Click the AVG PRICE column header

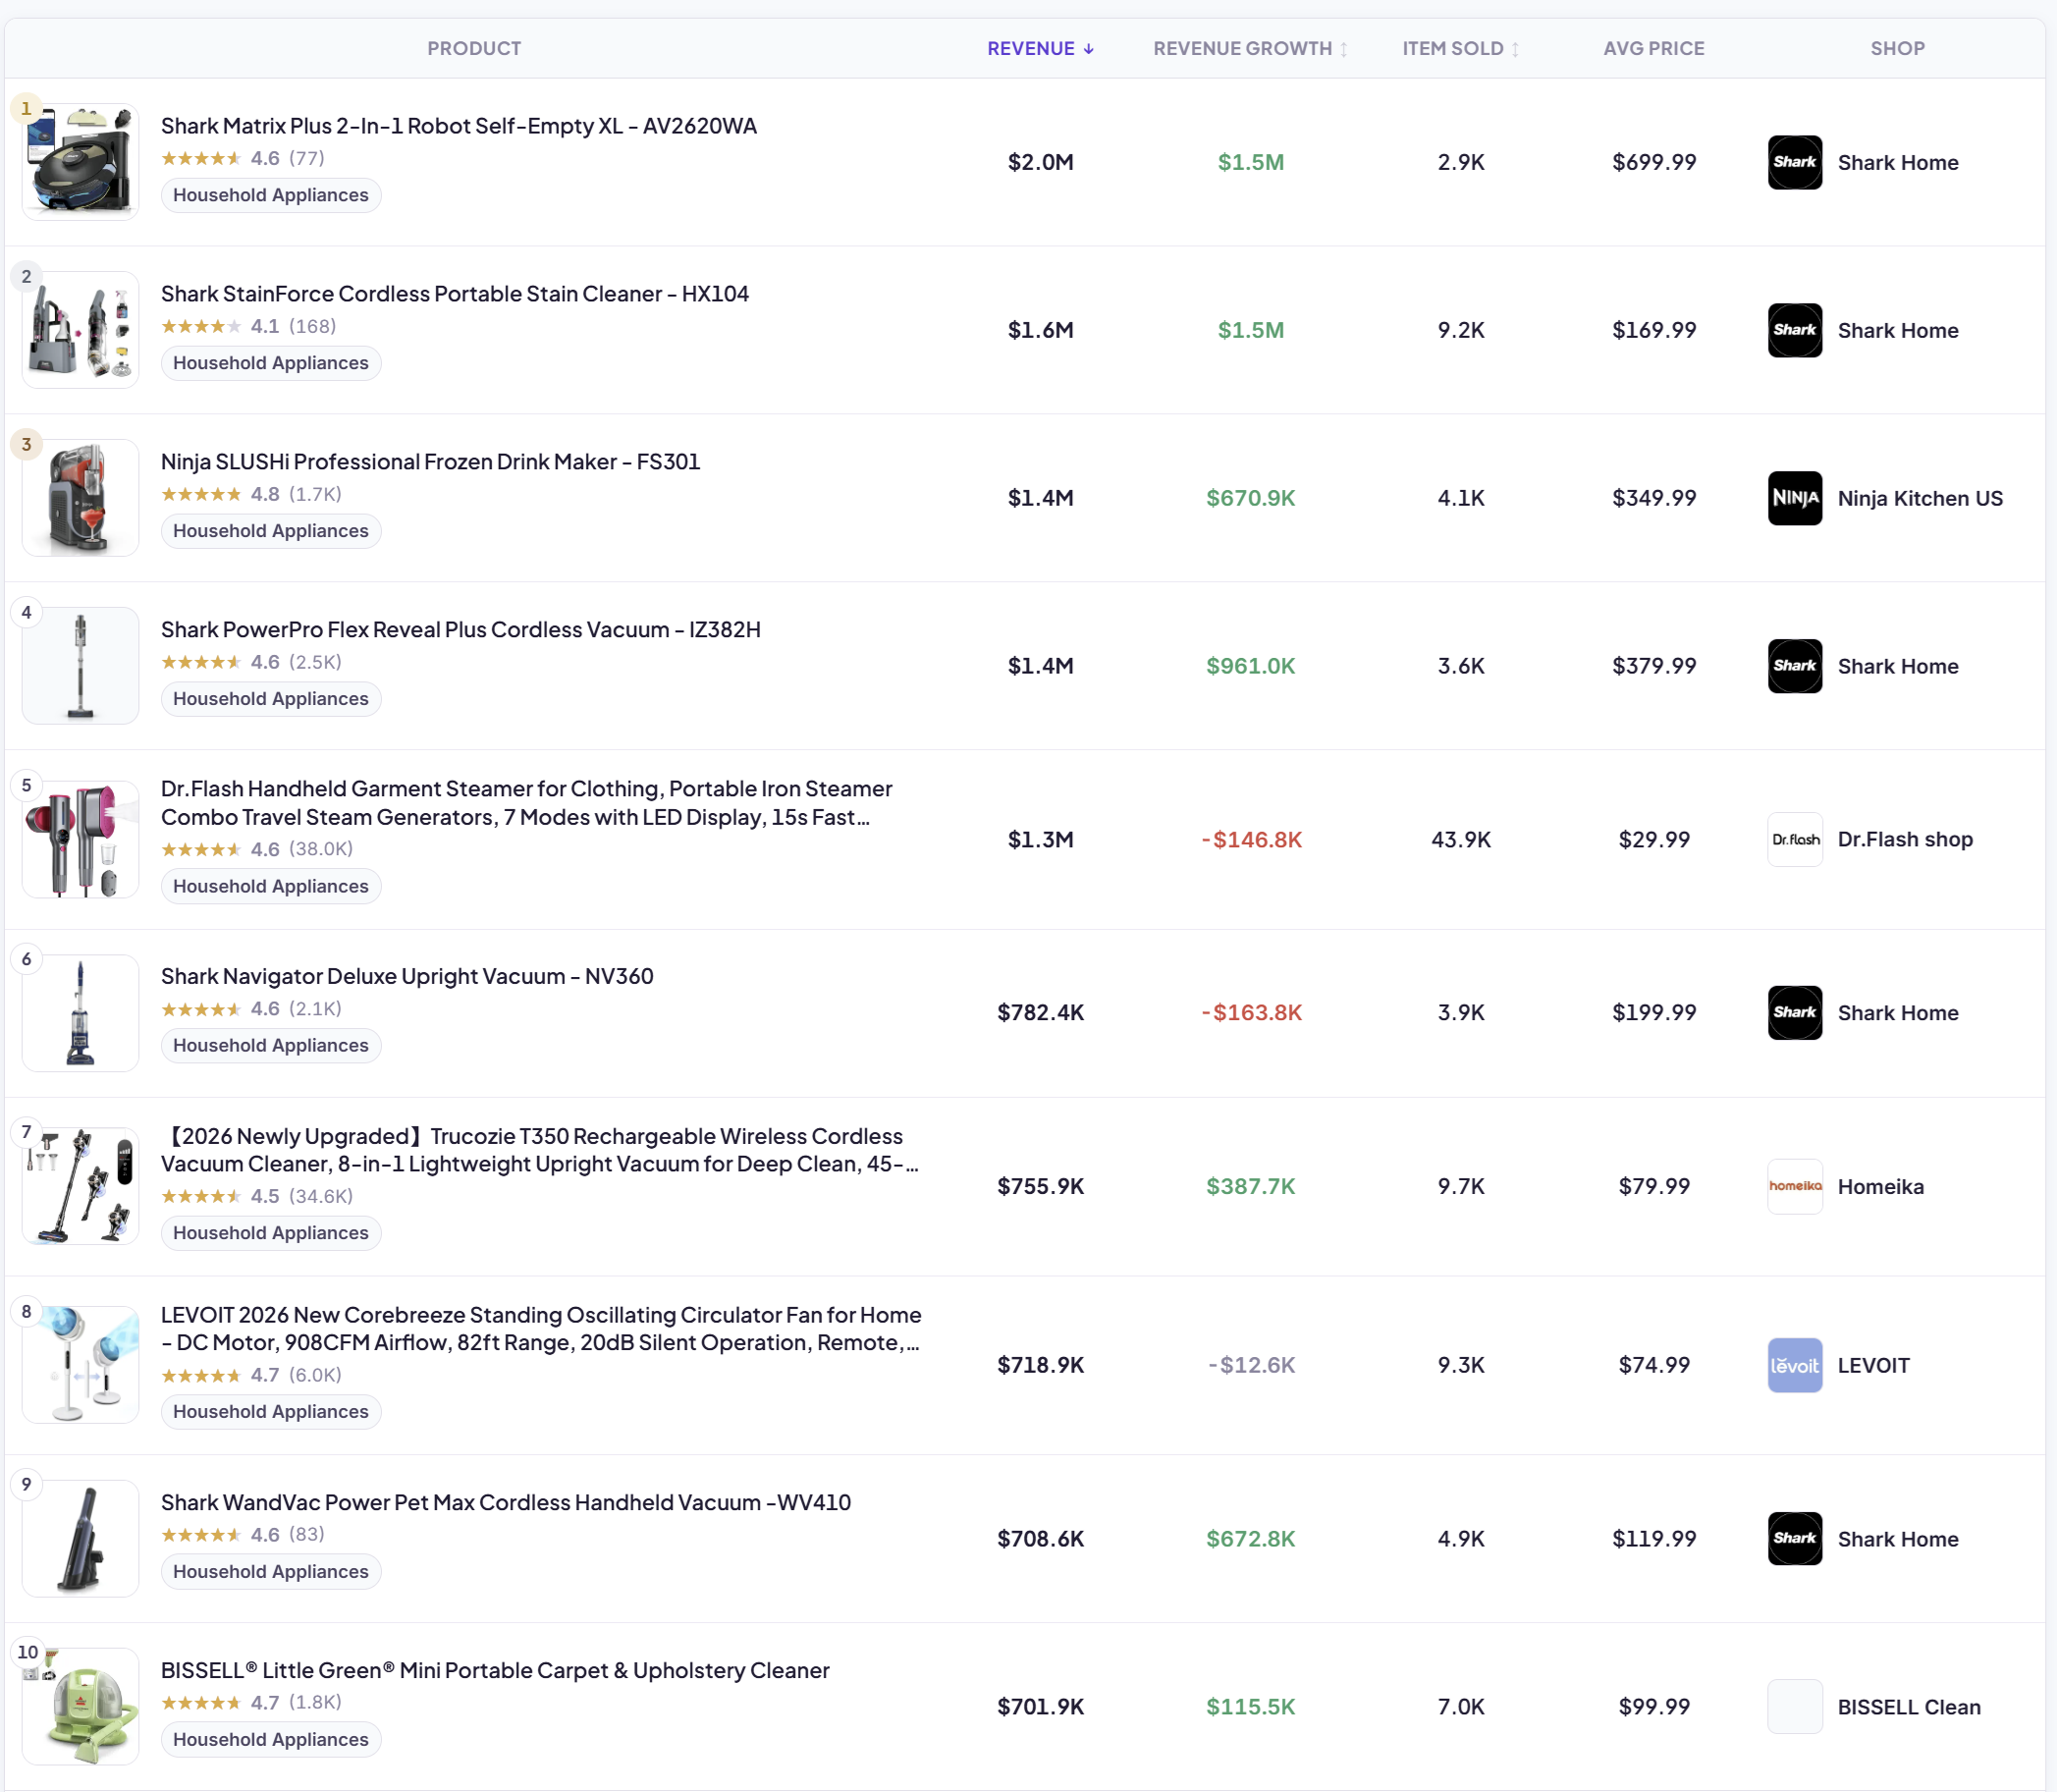[x=1653, y=48]
